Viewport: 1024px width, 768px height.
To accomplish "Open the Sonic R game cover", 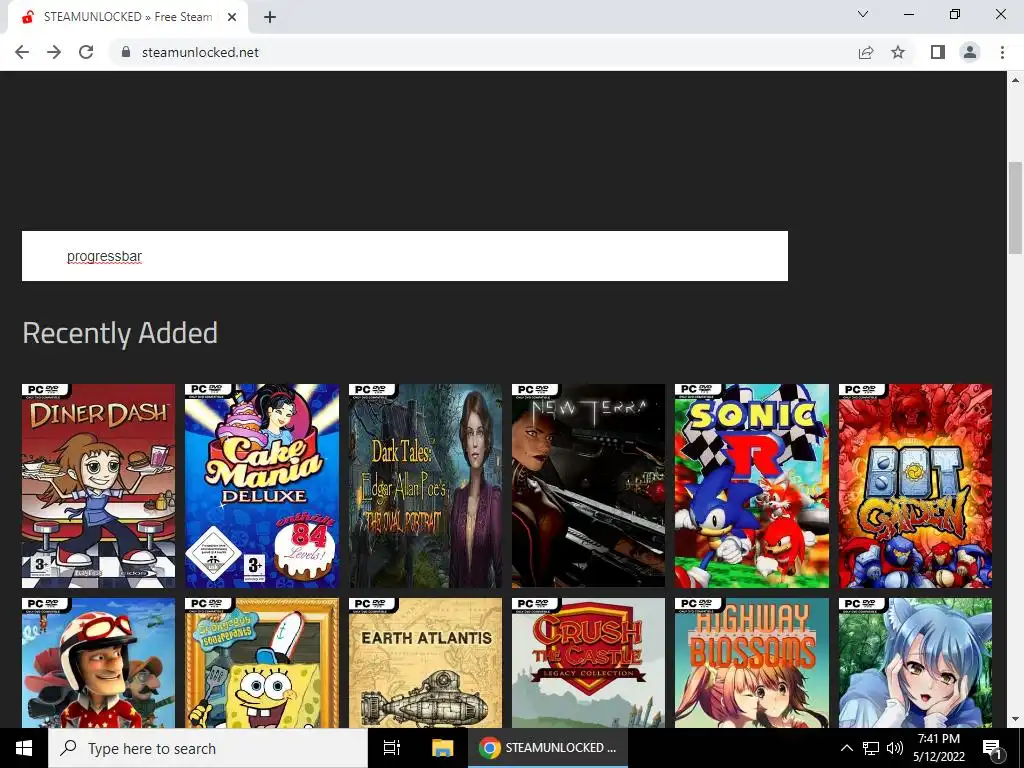I will (752, 486).
